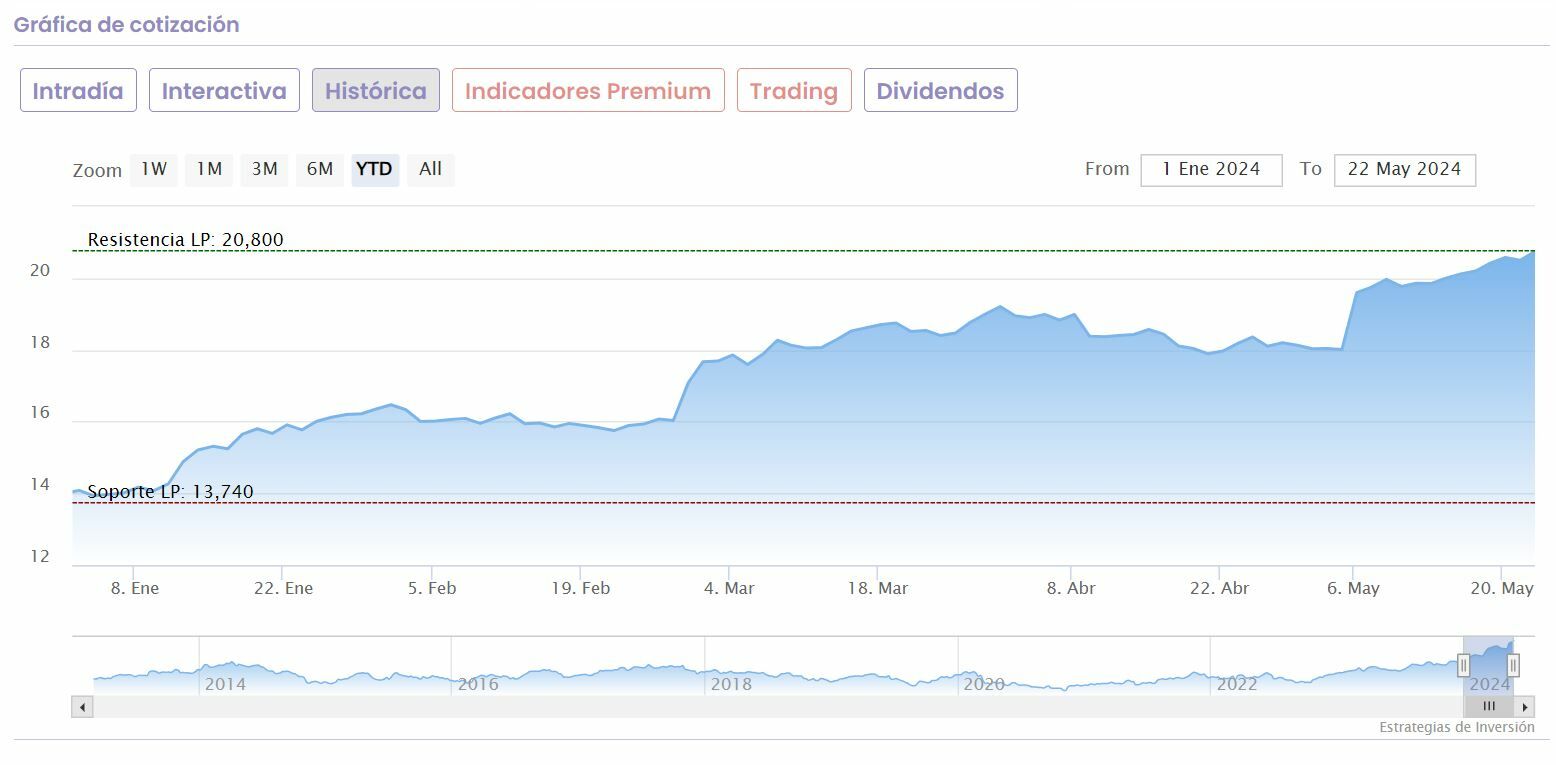Viewport: 1556px width, 765px height.
Task: Select the YTD zoom button
Action: coord(375,169)
